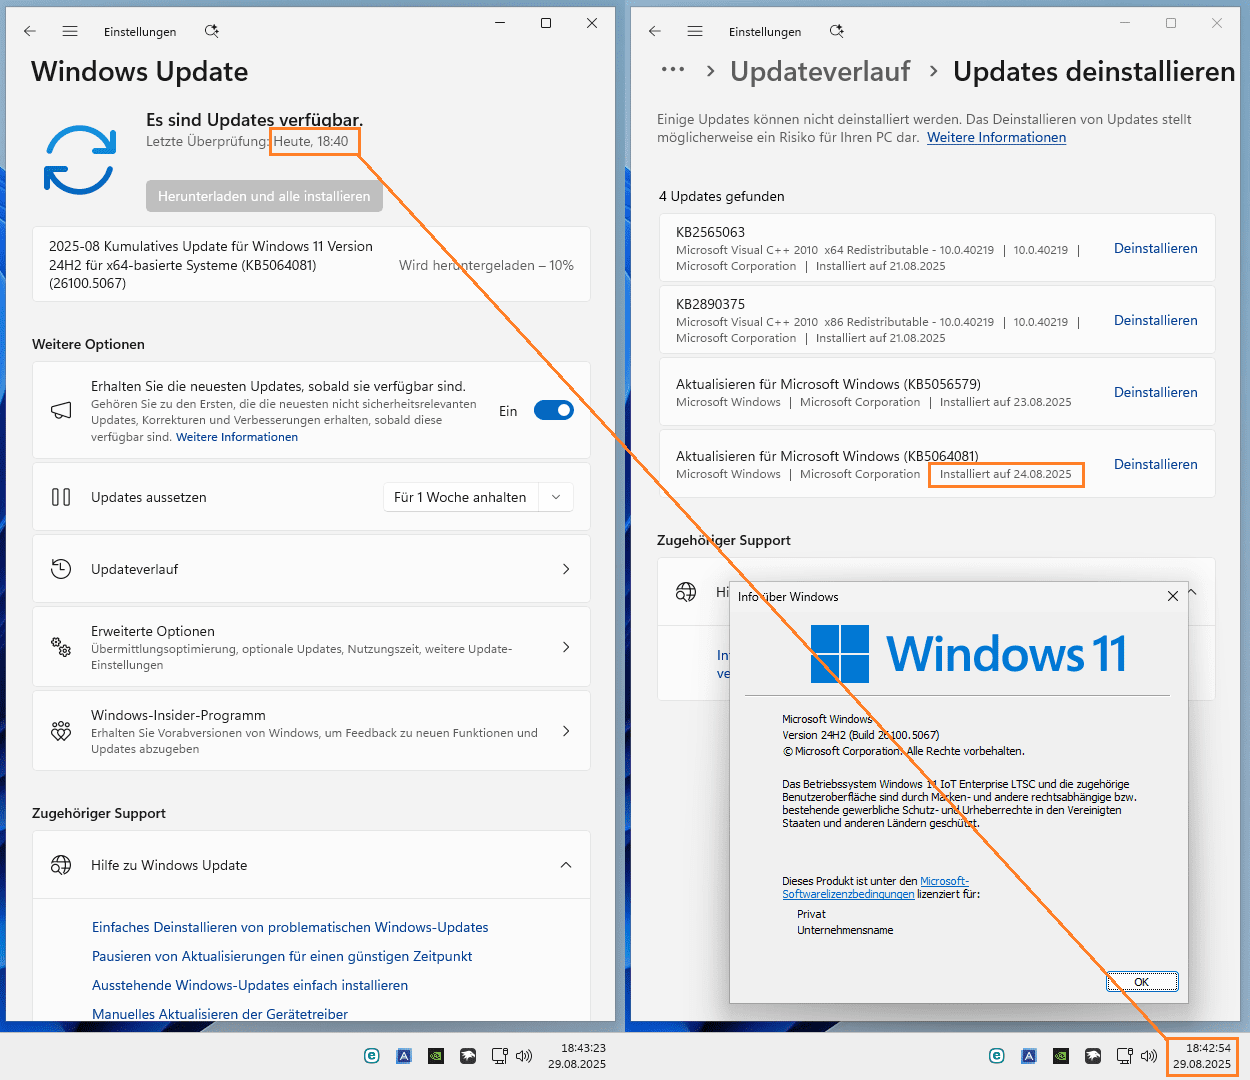Open NVIDIA tray icon in taskbar showing 18:43:23
Screen dimensions: 1250x1080
(436, 1055)
